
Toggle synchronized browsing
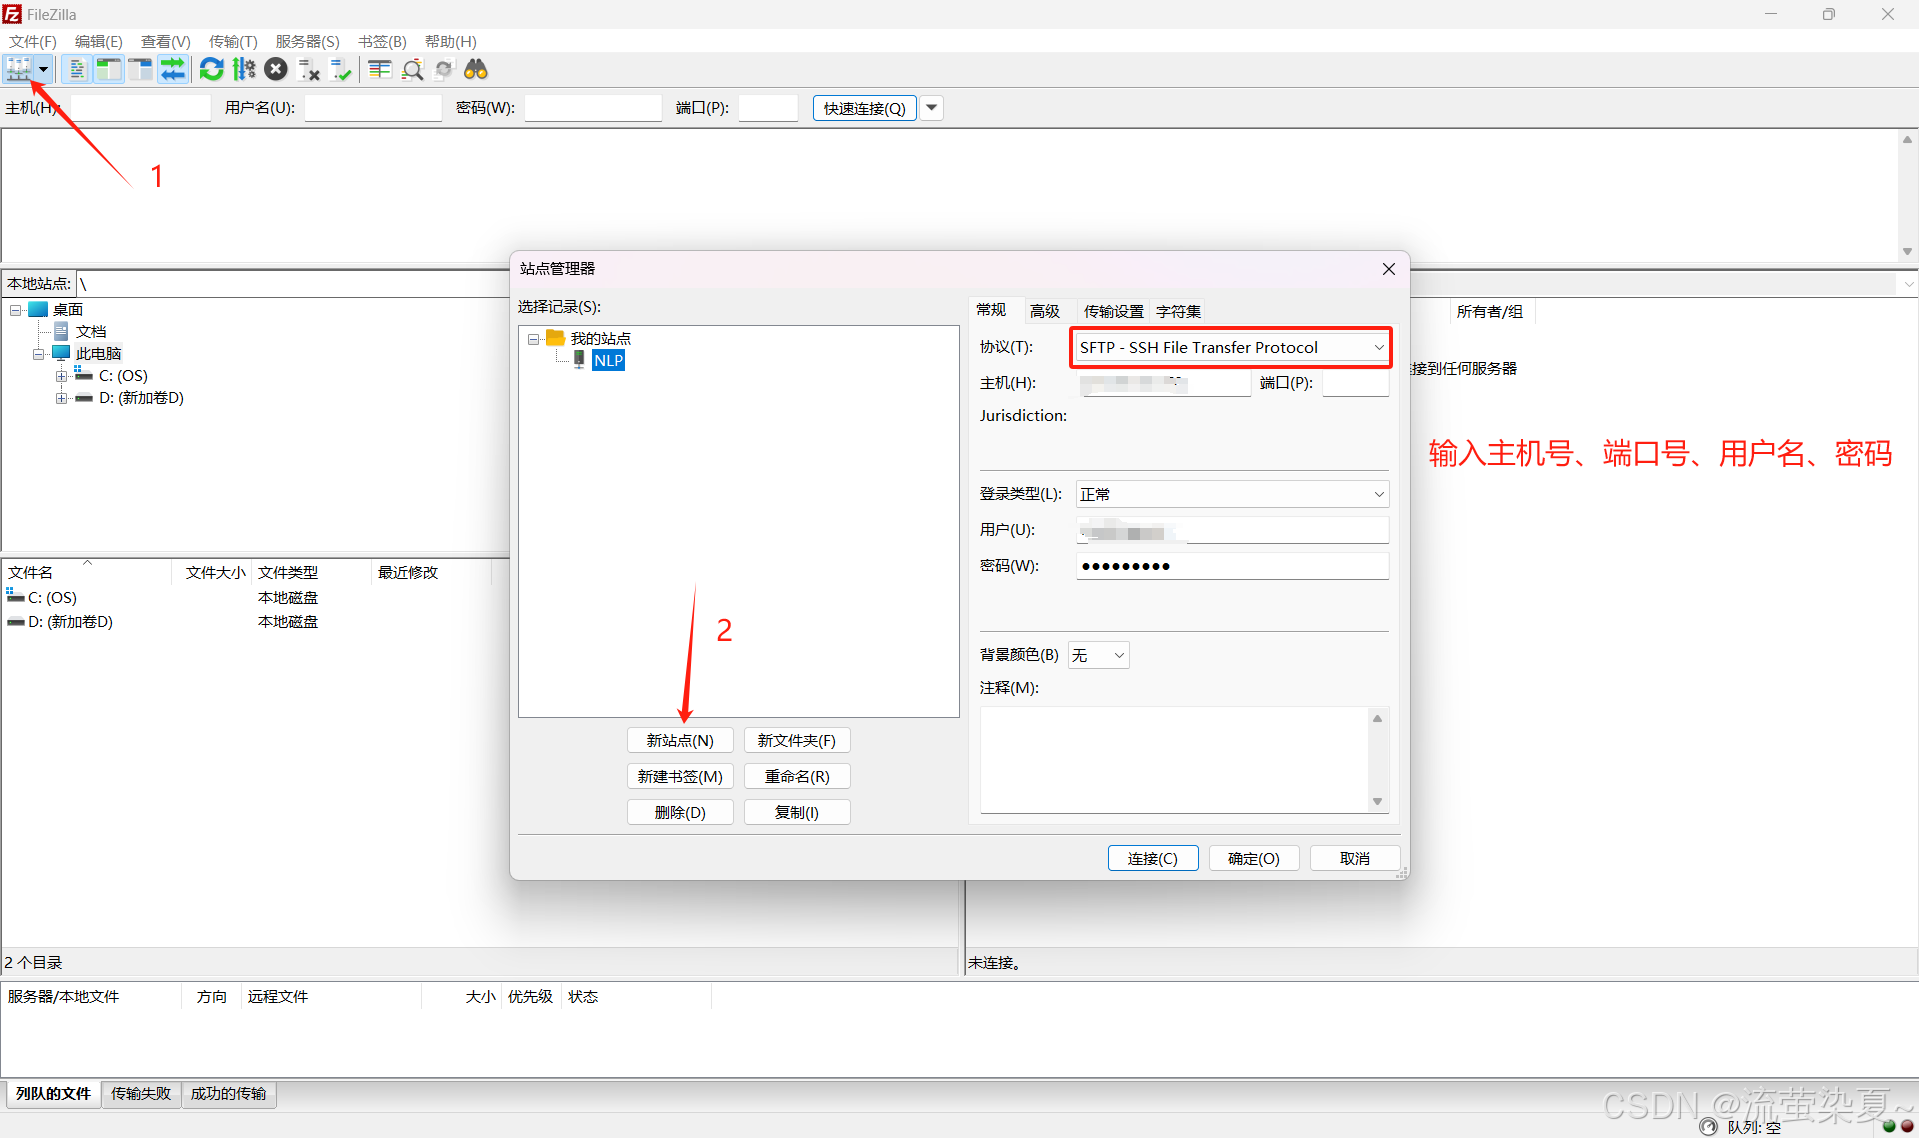click(x=444, y=69)
